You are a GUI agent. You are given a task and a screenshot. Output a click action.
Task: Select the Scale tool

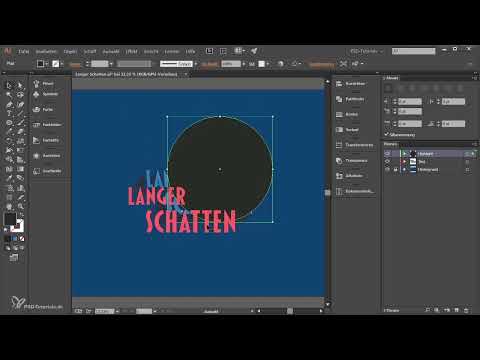pyautogui.click(x=20, y=141)
